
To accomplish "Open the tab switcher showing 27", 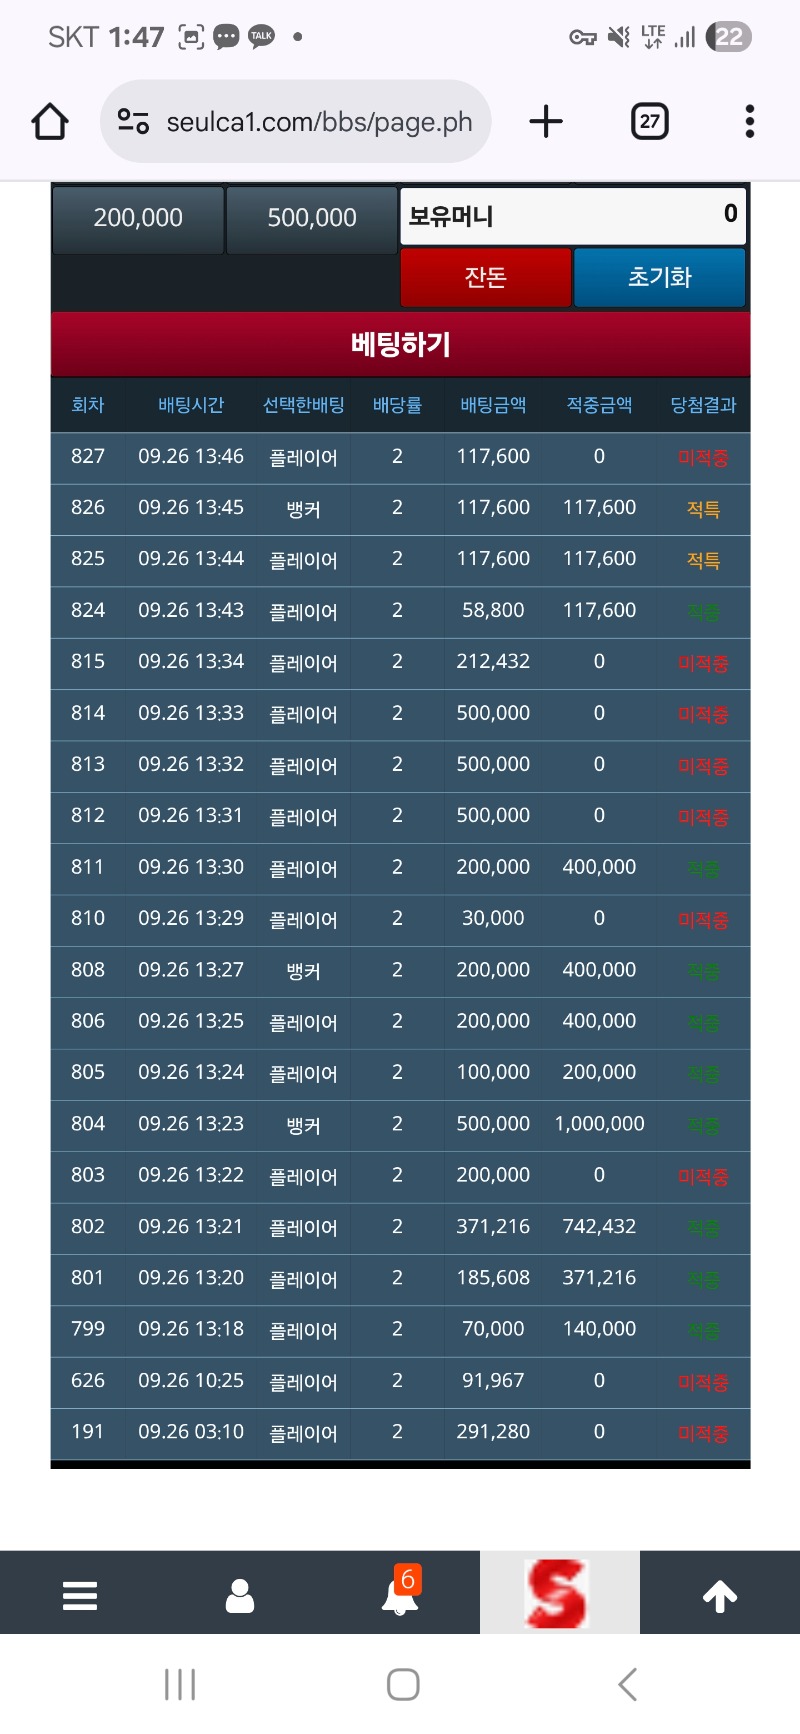I will [x=650, y=122].
